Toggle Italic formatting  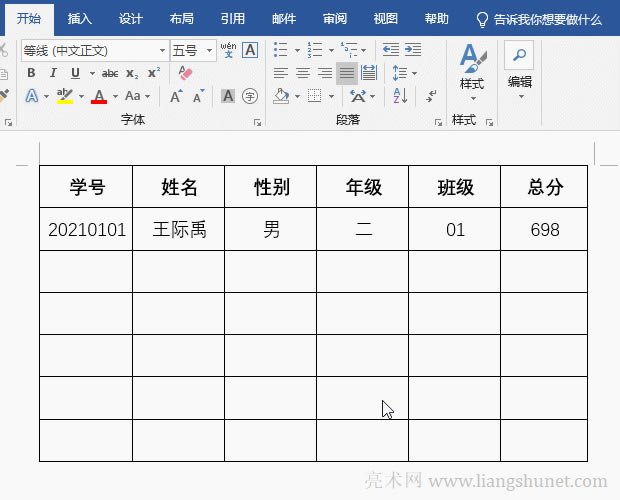53,73
